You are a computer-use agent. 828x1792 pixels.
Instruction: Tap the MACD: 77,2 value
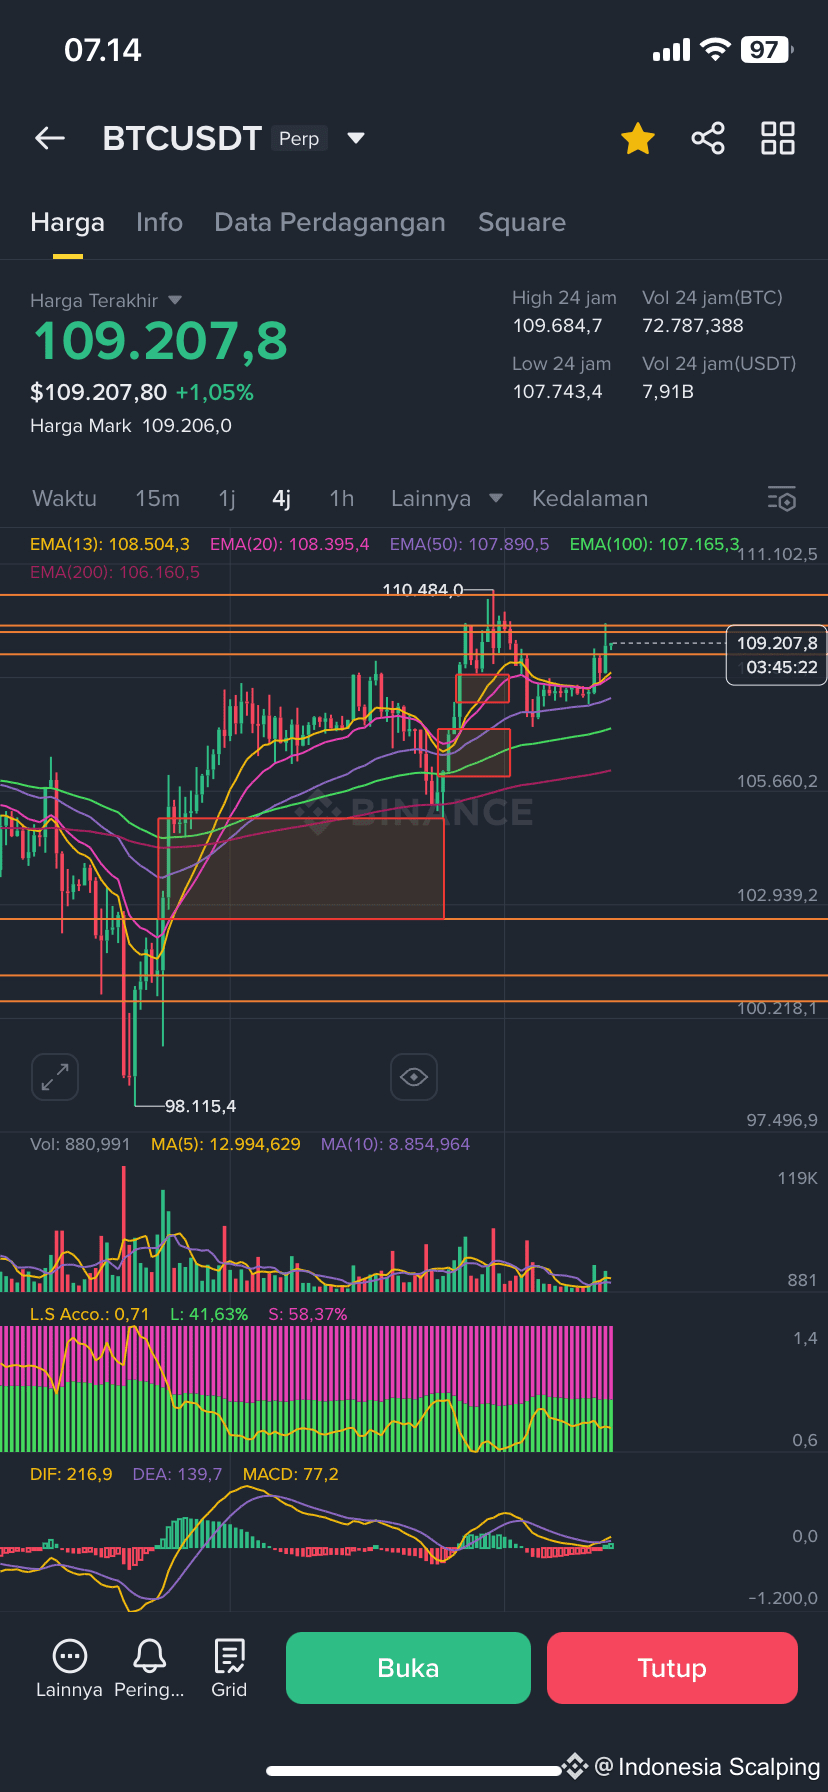click(290, 1474)
